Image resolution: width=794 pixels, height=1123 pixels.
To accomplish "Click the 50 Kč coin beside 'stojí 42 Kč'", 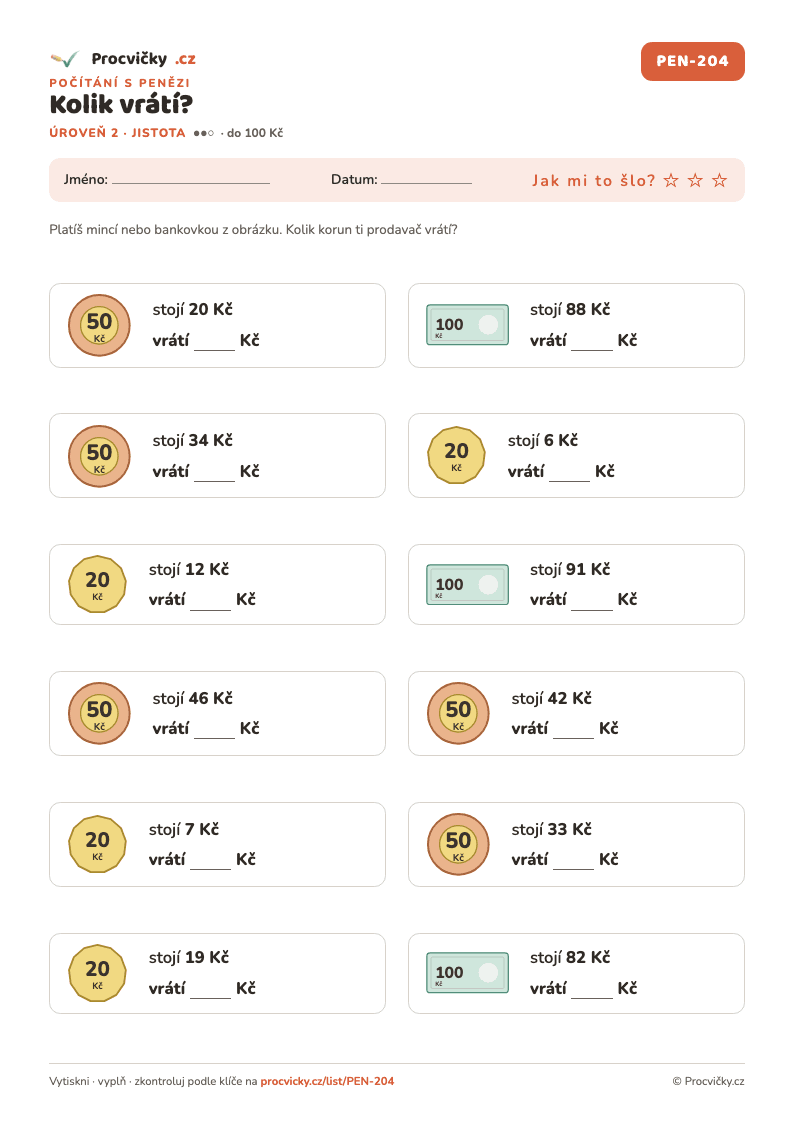I will [458, 713].
